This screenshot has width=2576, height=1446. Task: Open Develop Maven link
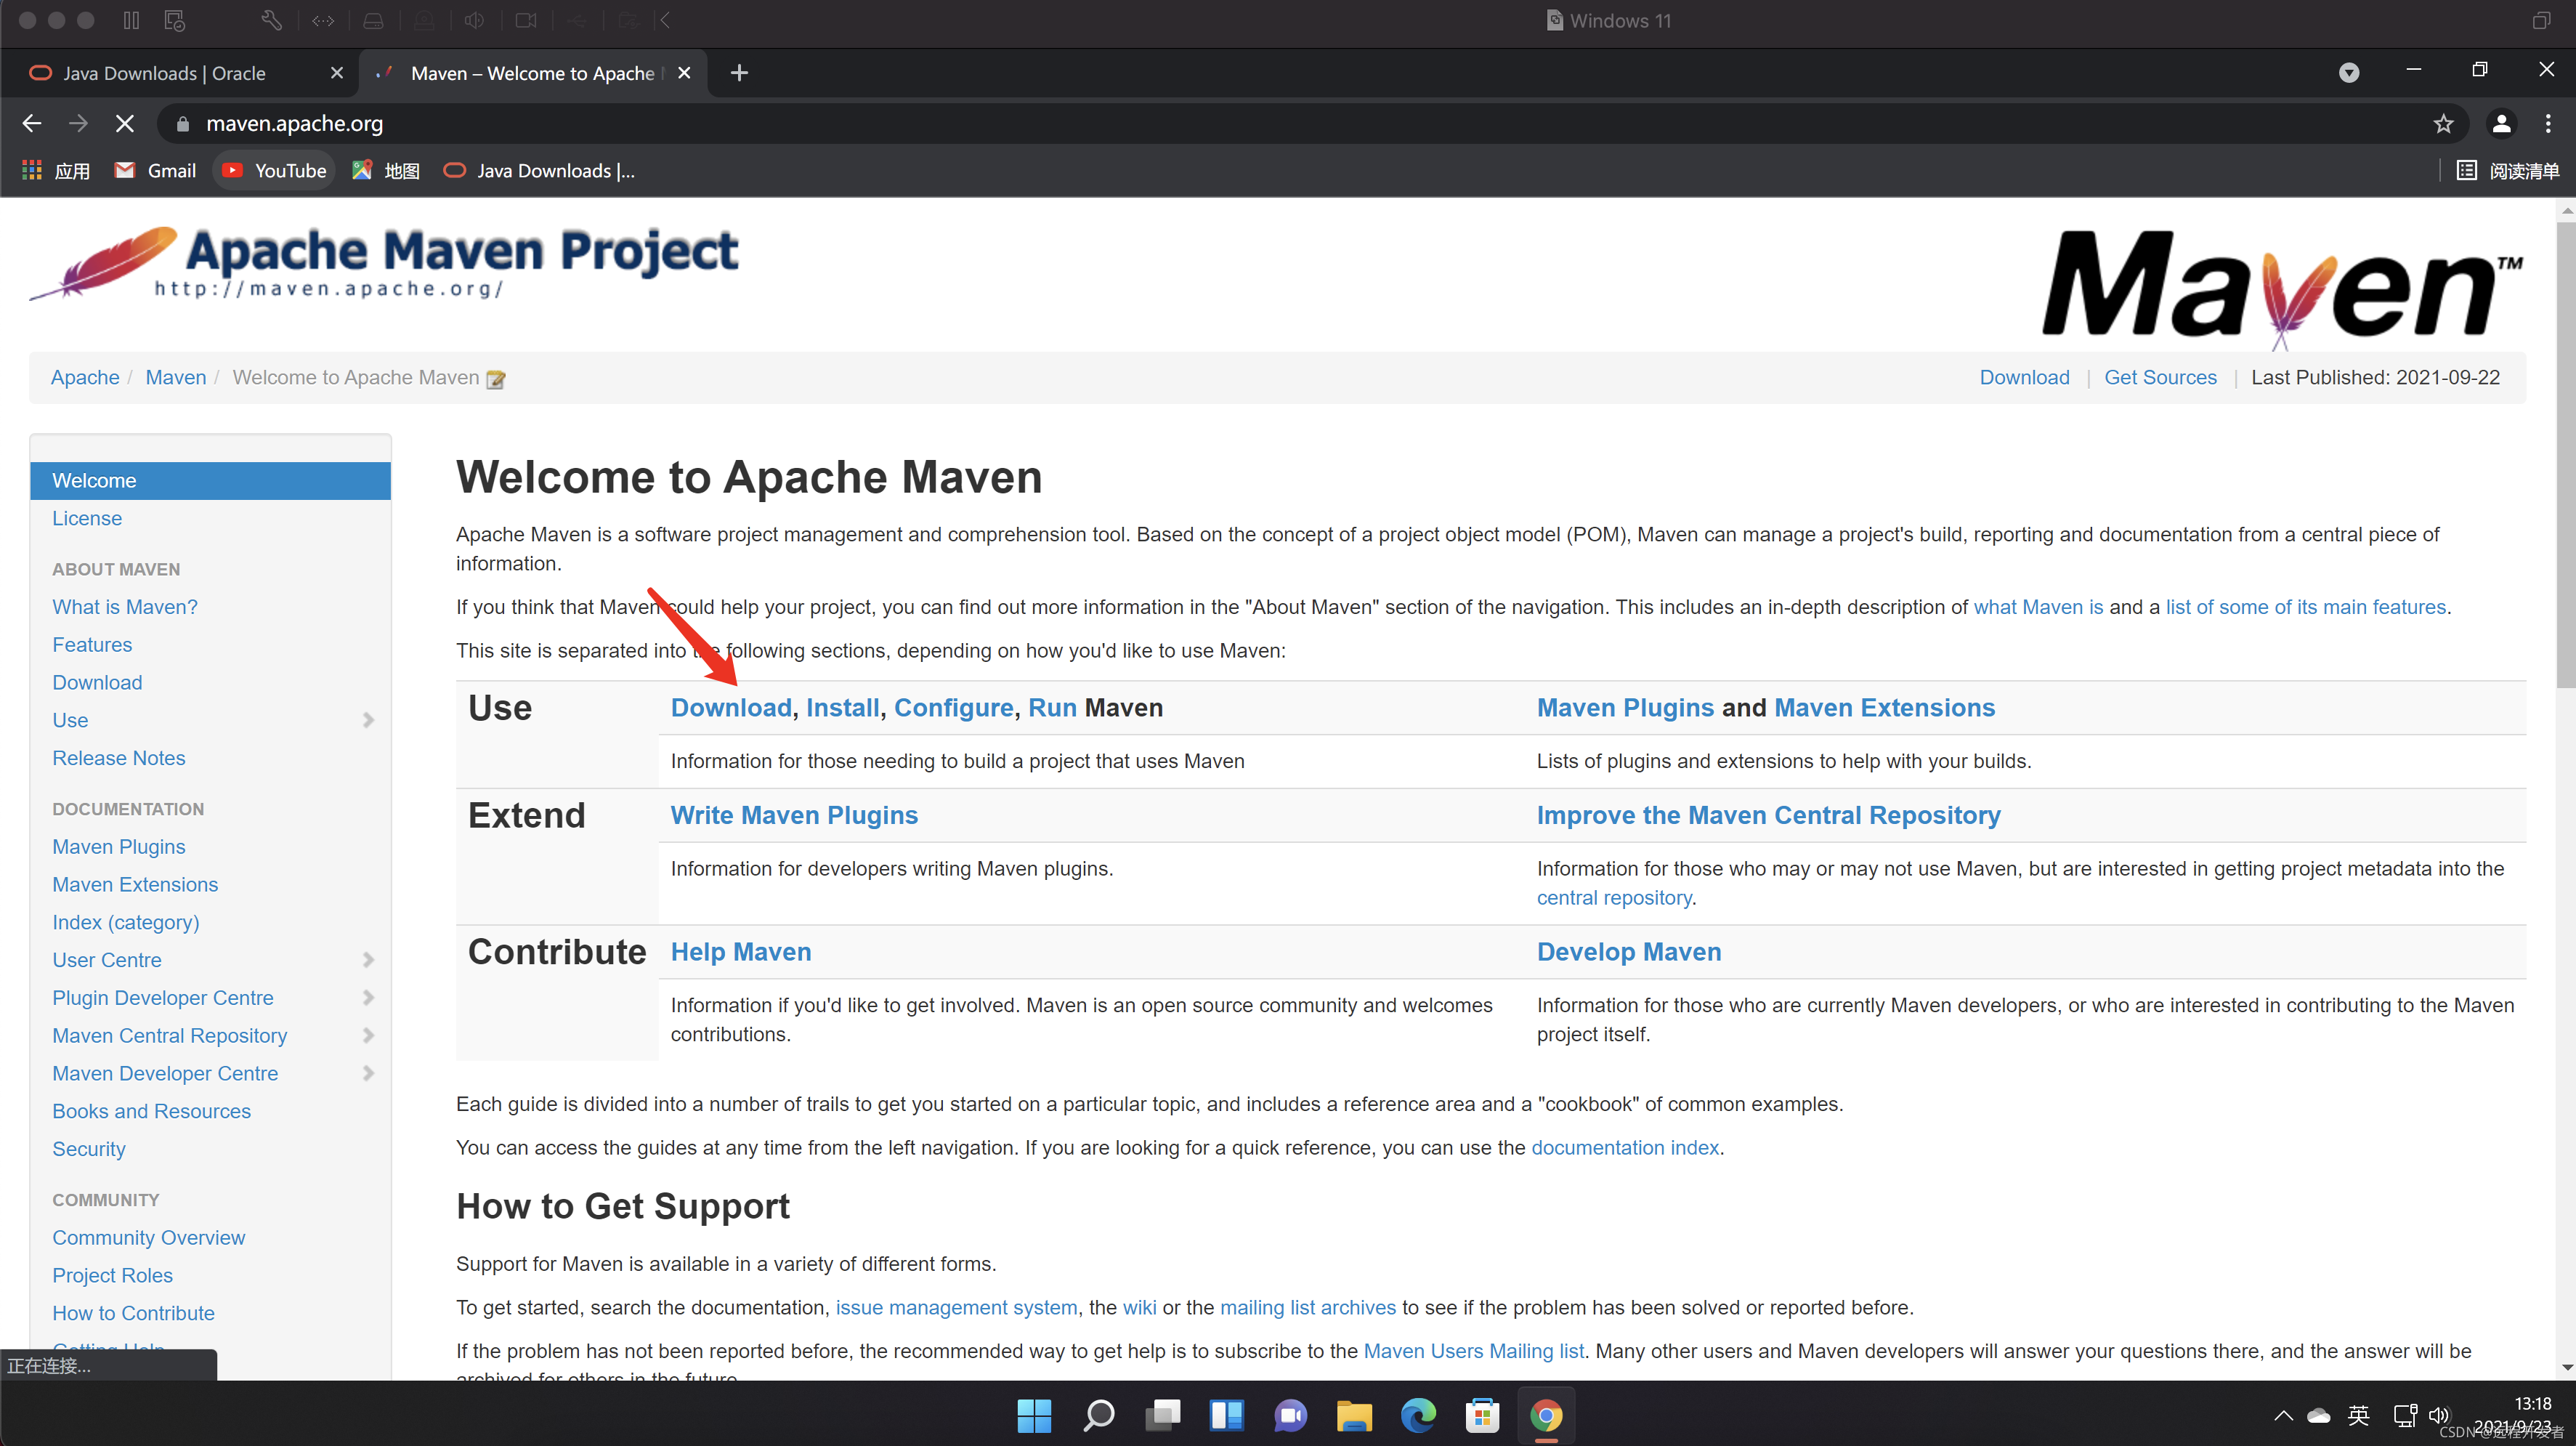1629,952
